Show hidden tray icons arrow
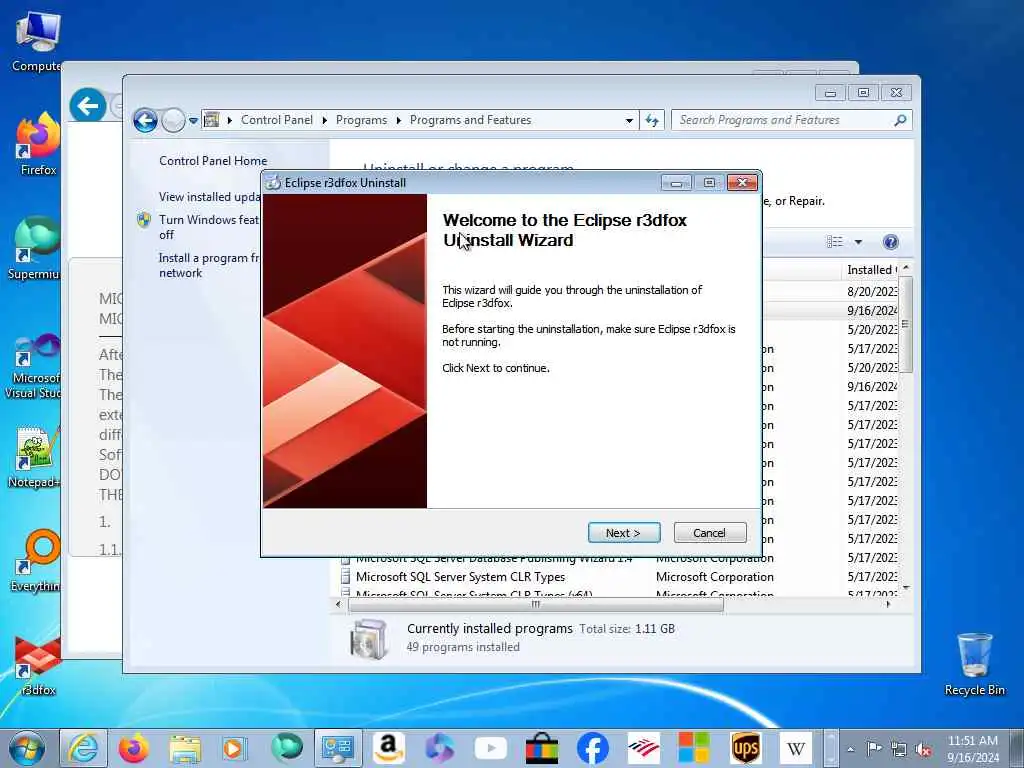The height and width of the screenshot is (768, 1024). click(x=850, y=749)
